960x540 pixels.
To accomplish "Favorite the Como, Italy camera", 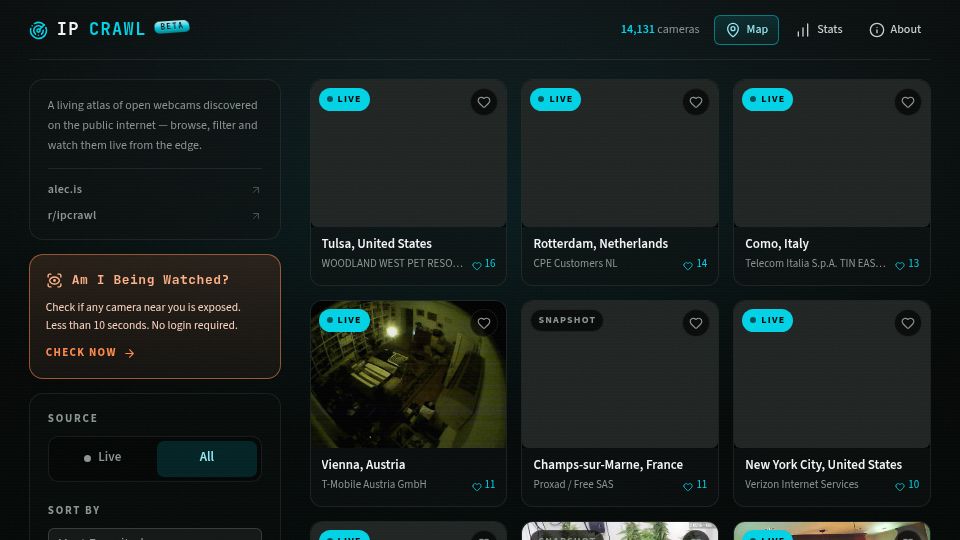I will click(x=907, y=102).
